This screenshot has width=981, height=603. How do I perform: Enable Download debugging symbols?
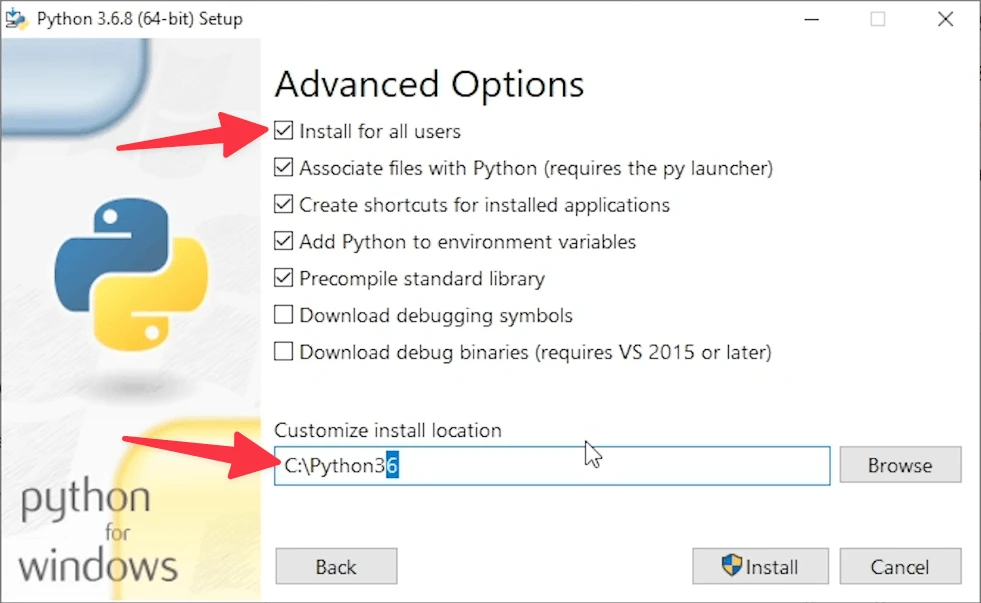pyautogui.click(x=284, y=316)
